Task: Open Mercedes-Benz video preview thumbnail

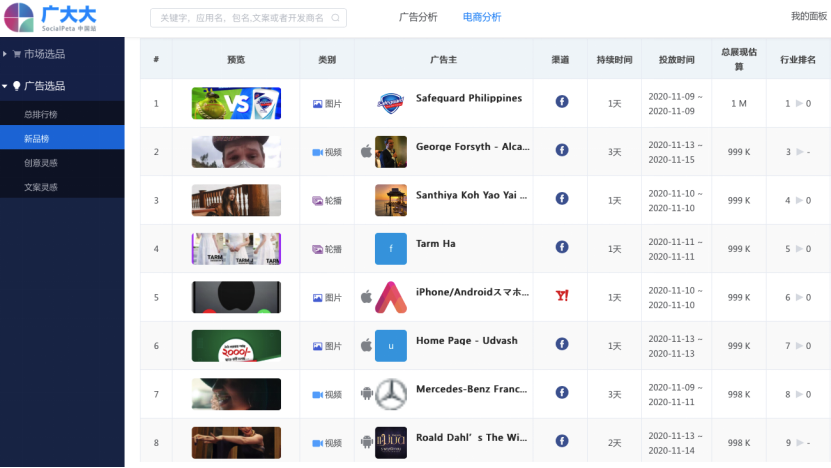Action: [236, 394]
